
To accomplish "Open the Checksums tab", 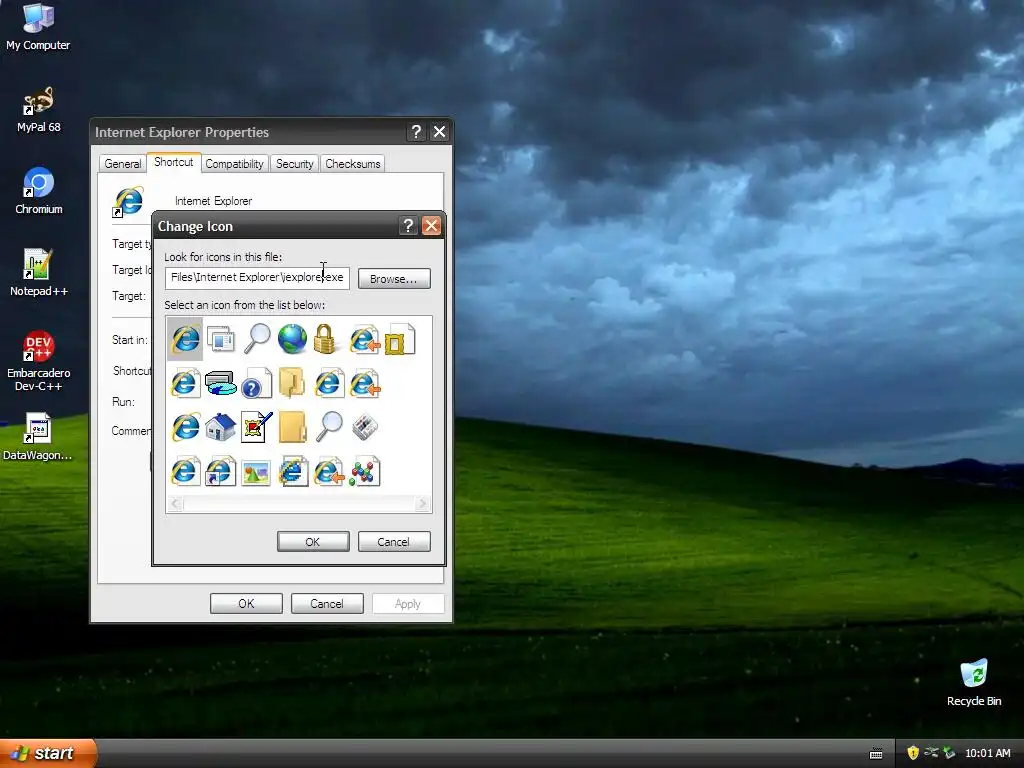I will coord(353,164).
